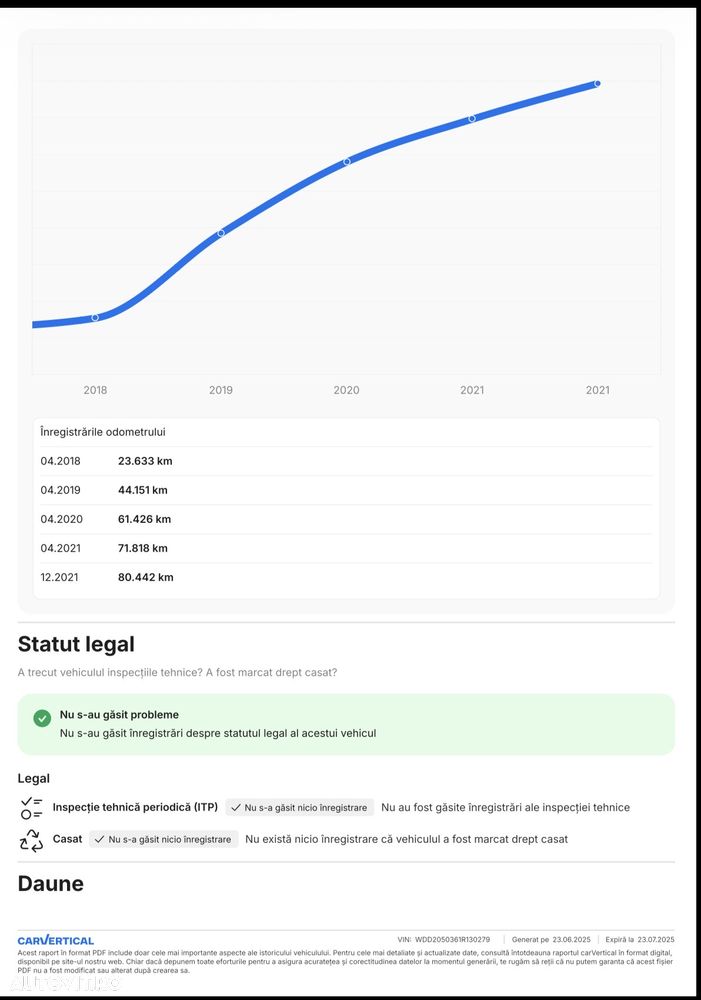Click the 'Statut legal' section heading

[76, 645]
